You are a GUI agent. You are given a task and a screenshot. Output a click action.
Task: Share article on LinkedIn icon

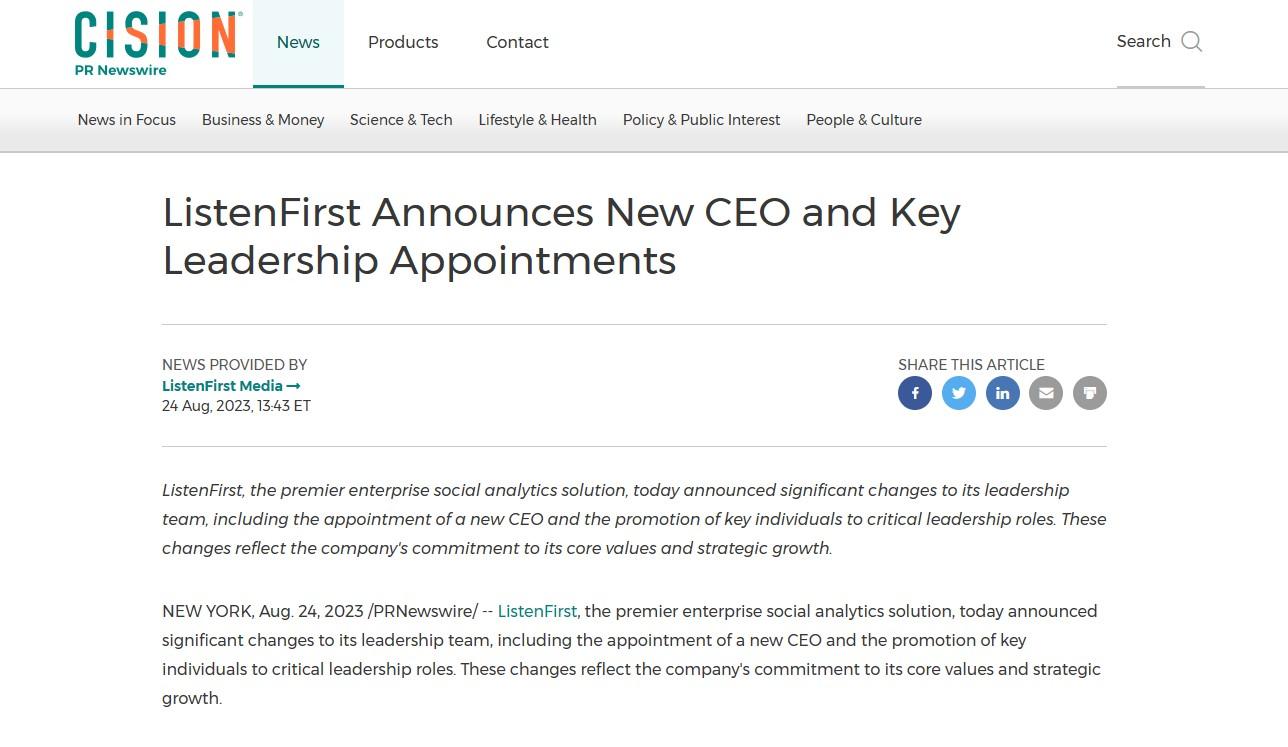[x=1003, y=393]
